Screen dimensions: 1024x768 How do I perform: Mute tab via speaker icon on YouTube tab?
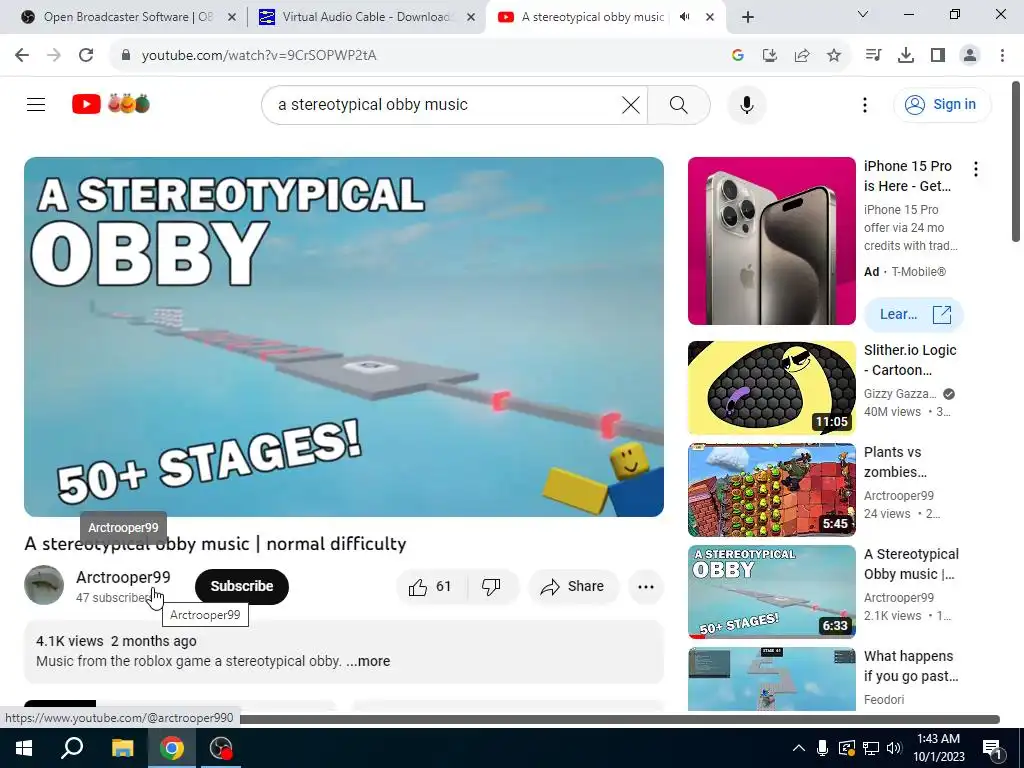pos(684,17)
